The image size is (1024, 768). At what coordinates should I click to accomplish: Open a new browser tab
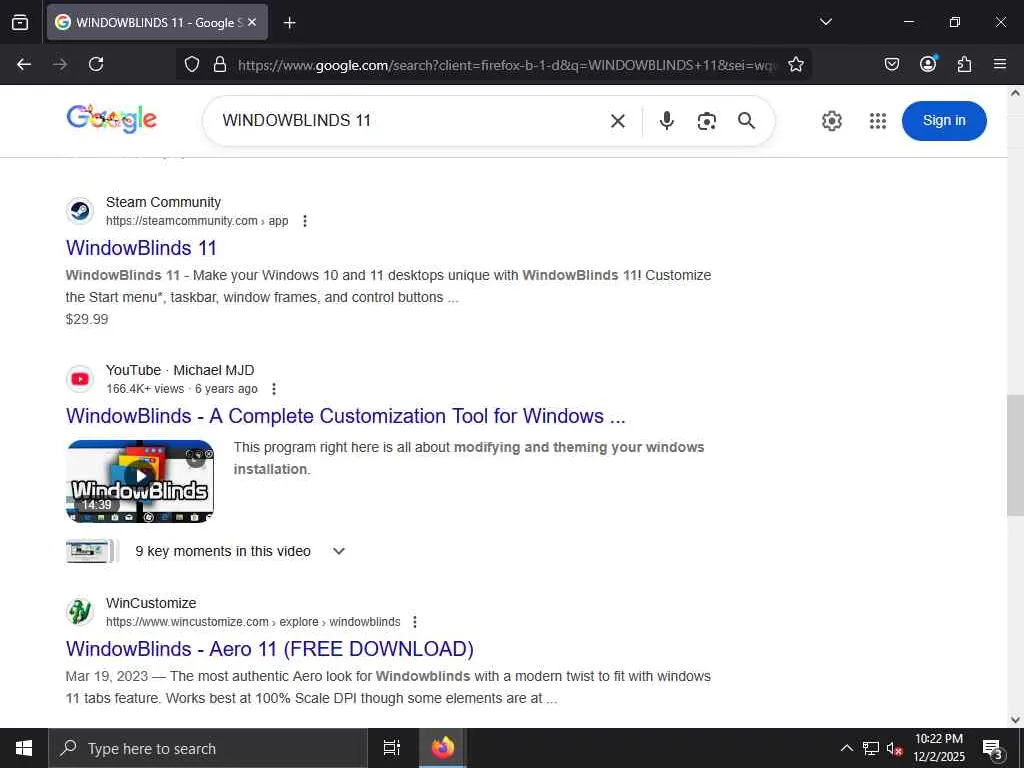click(289, 23)
